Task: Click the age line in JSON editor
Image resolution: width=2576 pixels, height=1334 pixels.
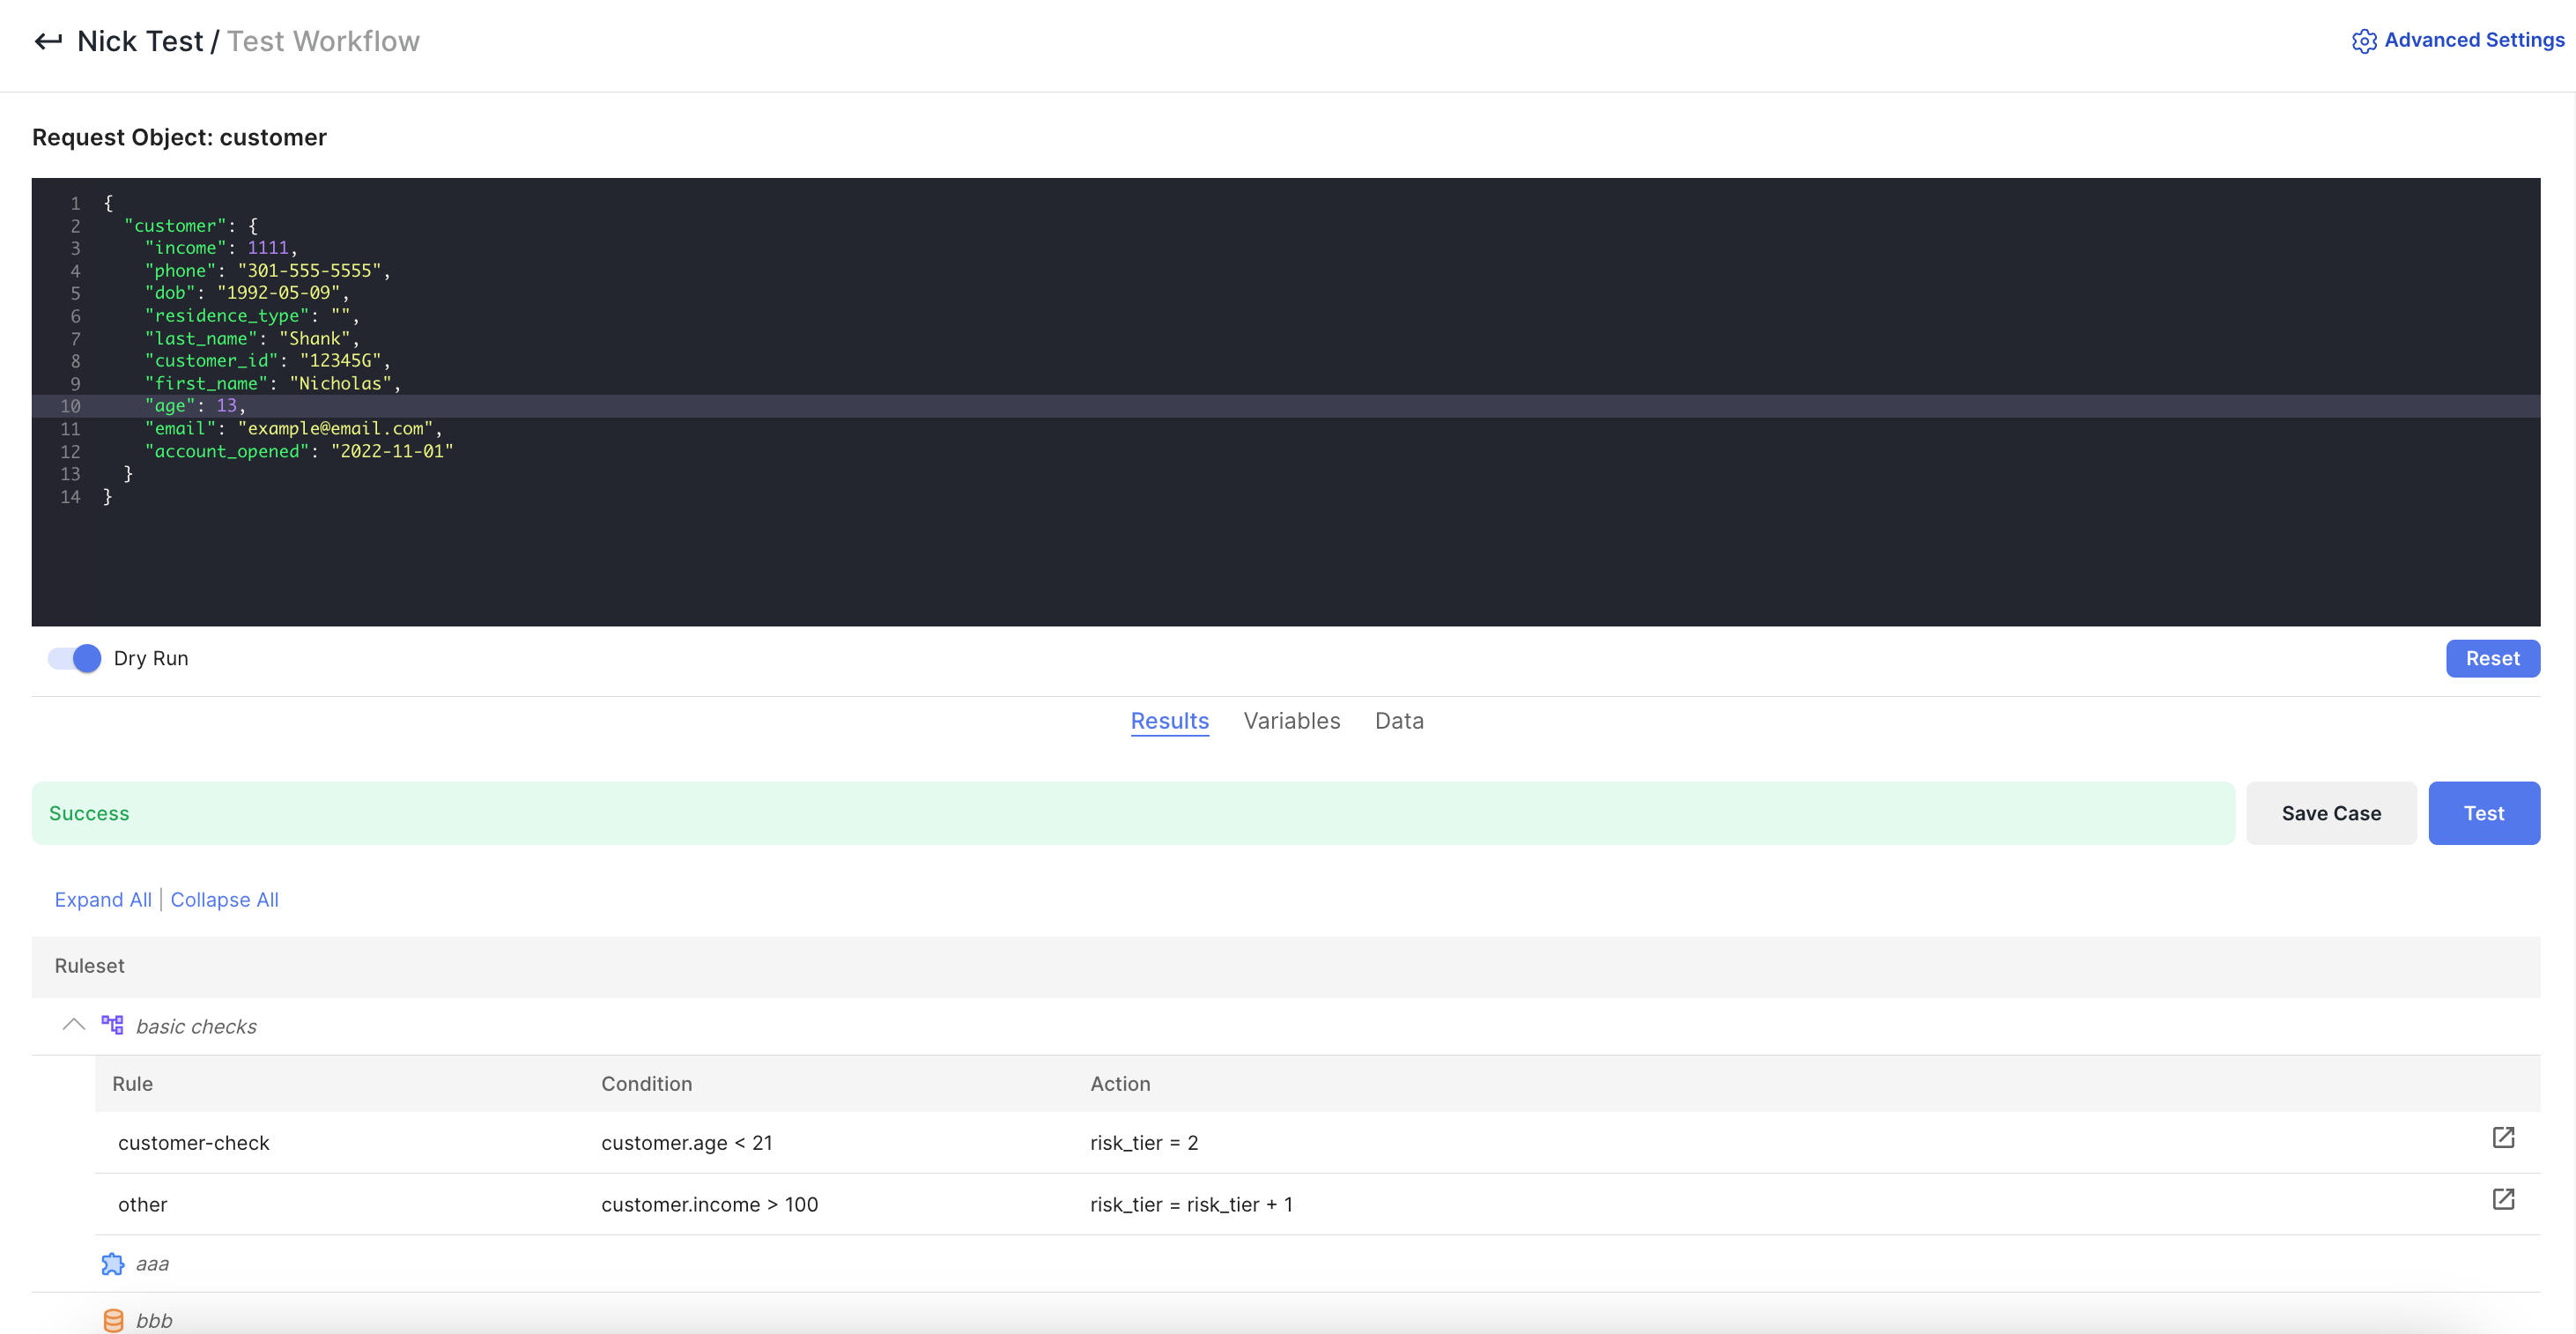Action: coord(195,406)
